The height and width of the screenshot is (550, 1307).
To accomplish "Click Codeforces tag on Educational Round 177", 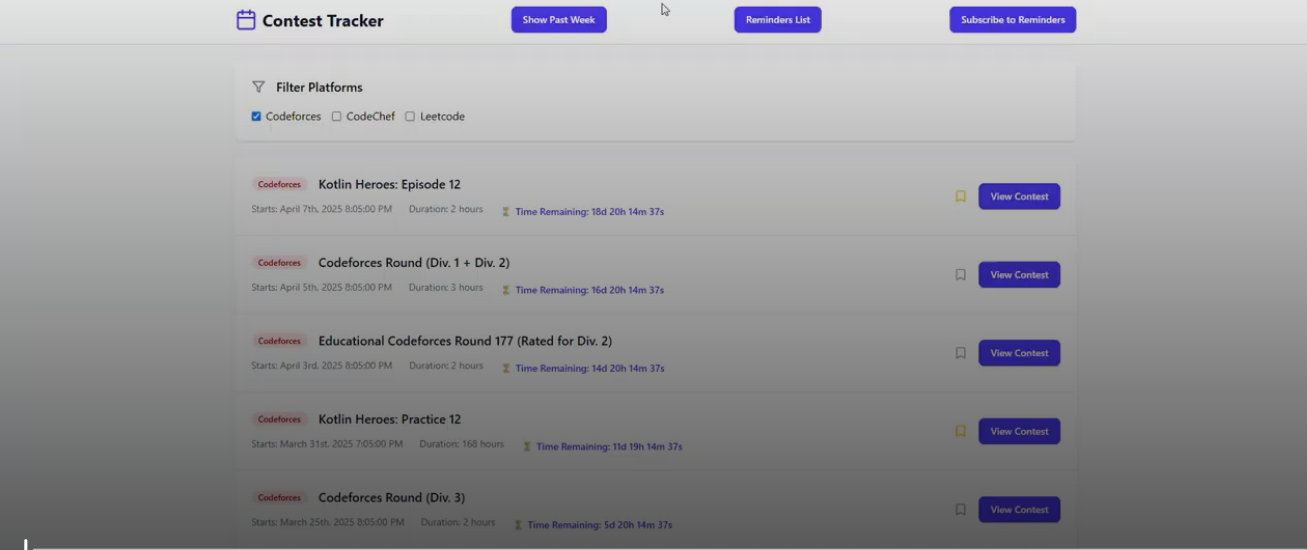I will (x=279, y=341).
